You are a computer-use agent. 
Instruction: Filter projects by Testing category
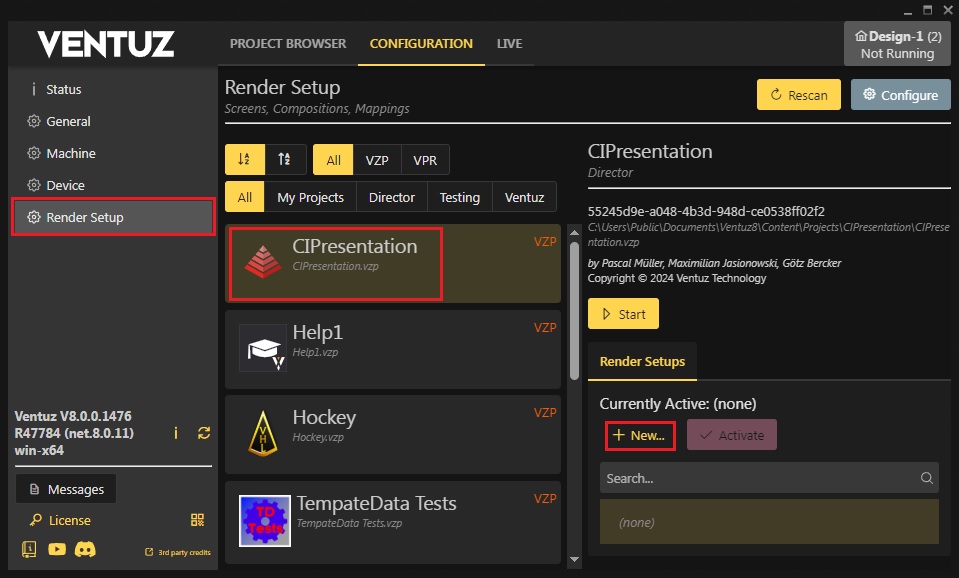tap(459, 197)
